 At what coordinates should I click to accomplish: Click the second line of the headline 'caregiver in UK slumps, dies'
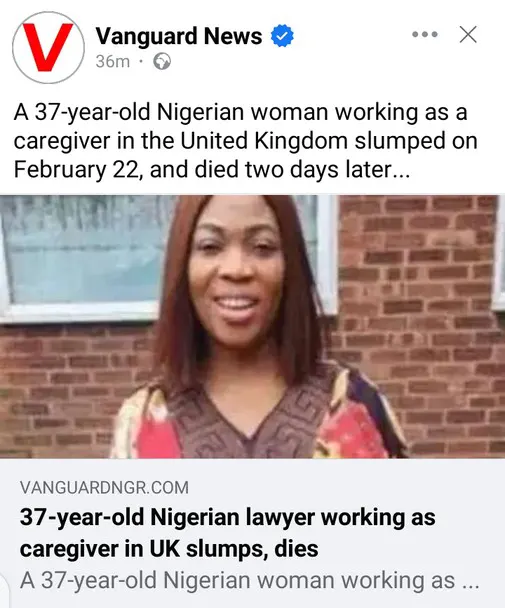[169, 549]
